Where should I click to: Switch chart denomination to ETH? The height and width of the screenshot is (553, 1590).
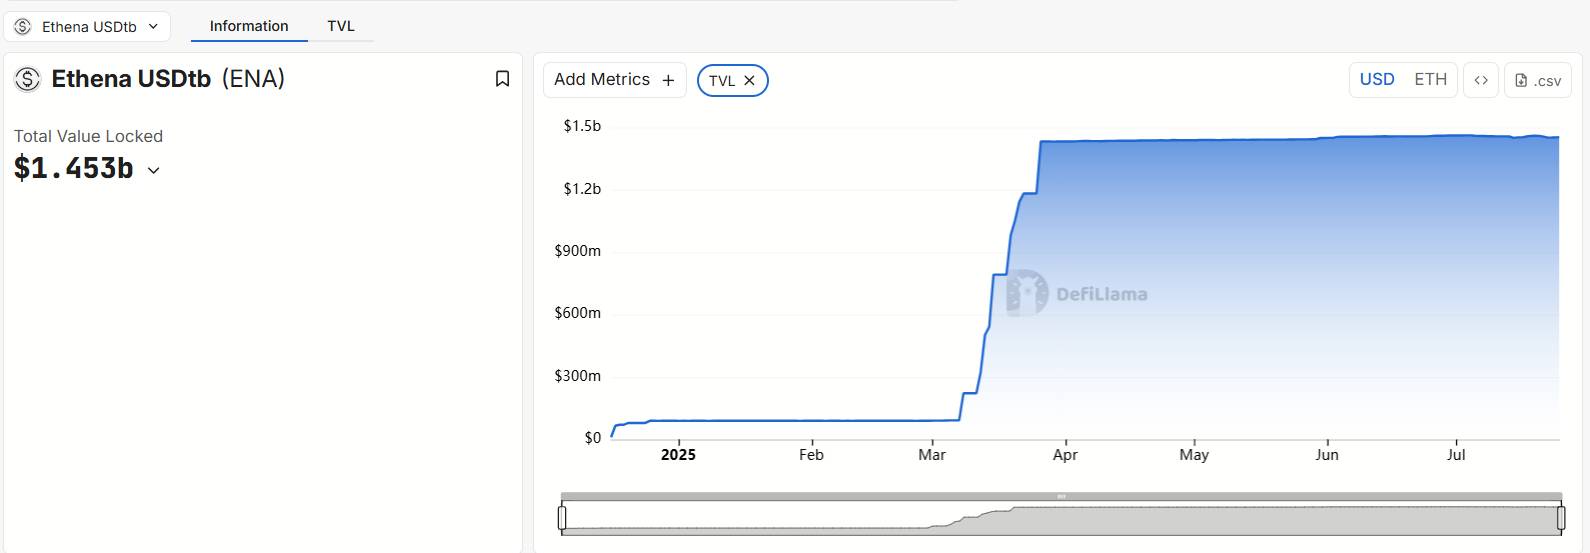pyautogui.click(x=1430, y=79)
